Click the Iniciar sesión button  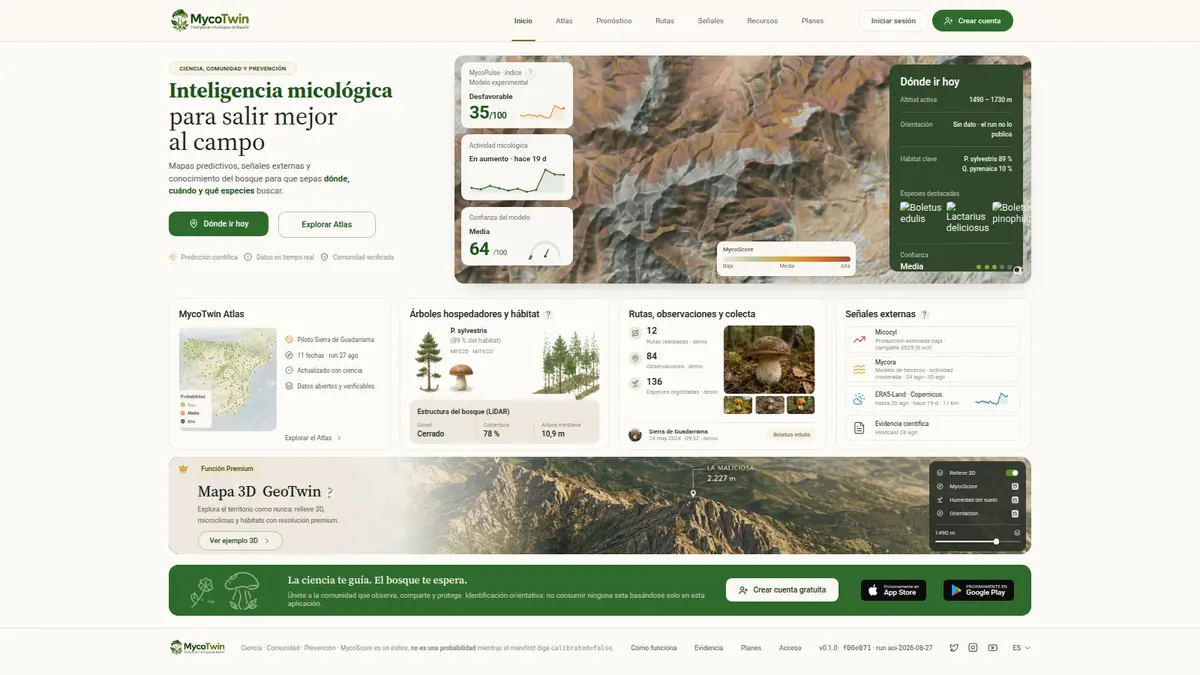click(x=893, y=21)
